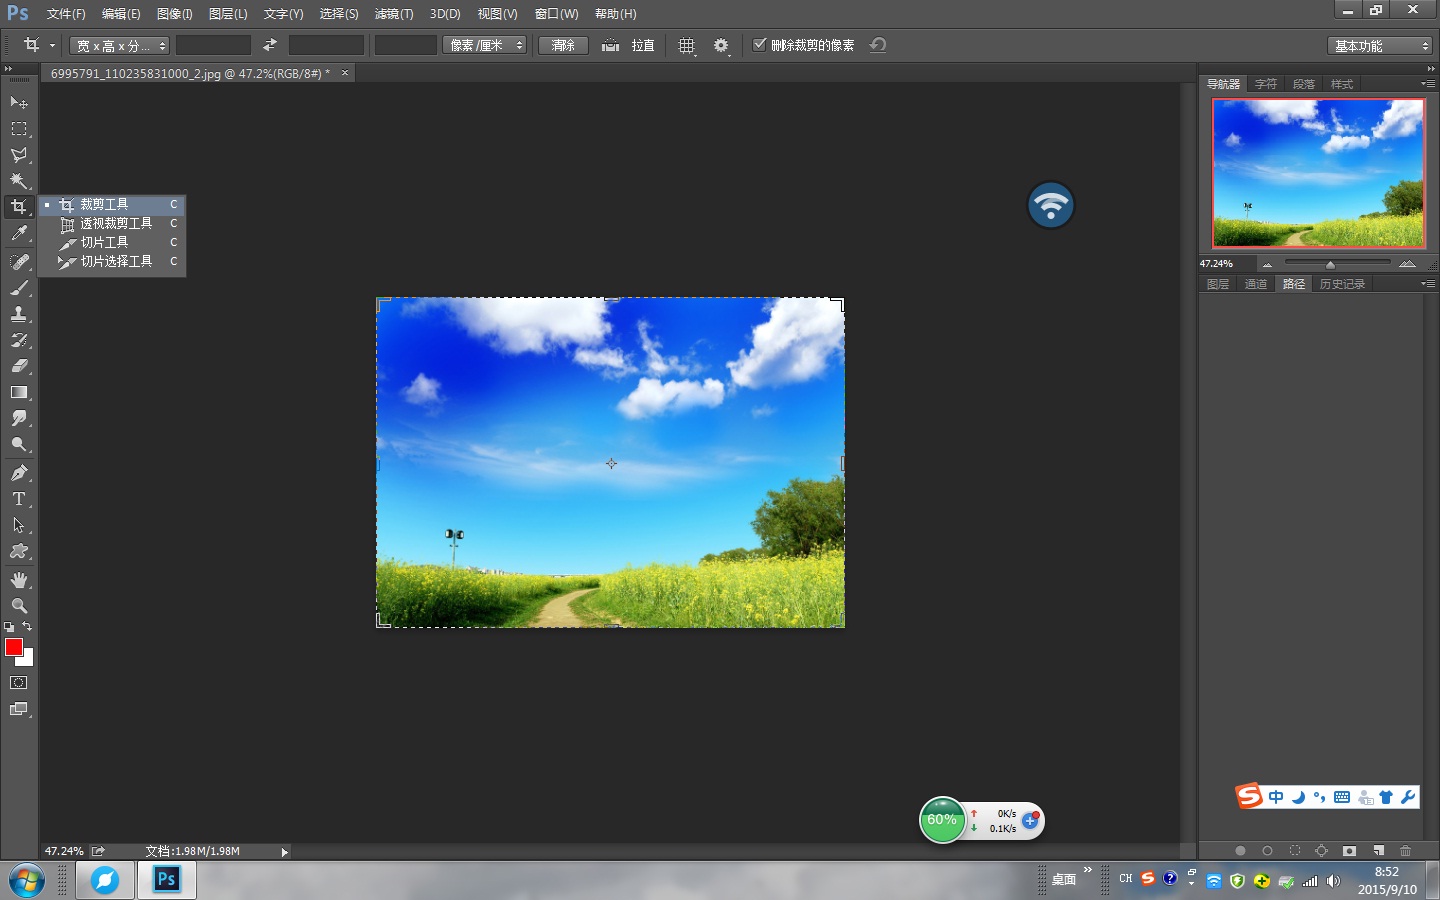Select the Eyedropper tool
Viewport: 1440px width, 900px height.
[x=18, y=232]
